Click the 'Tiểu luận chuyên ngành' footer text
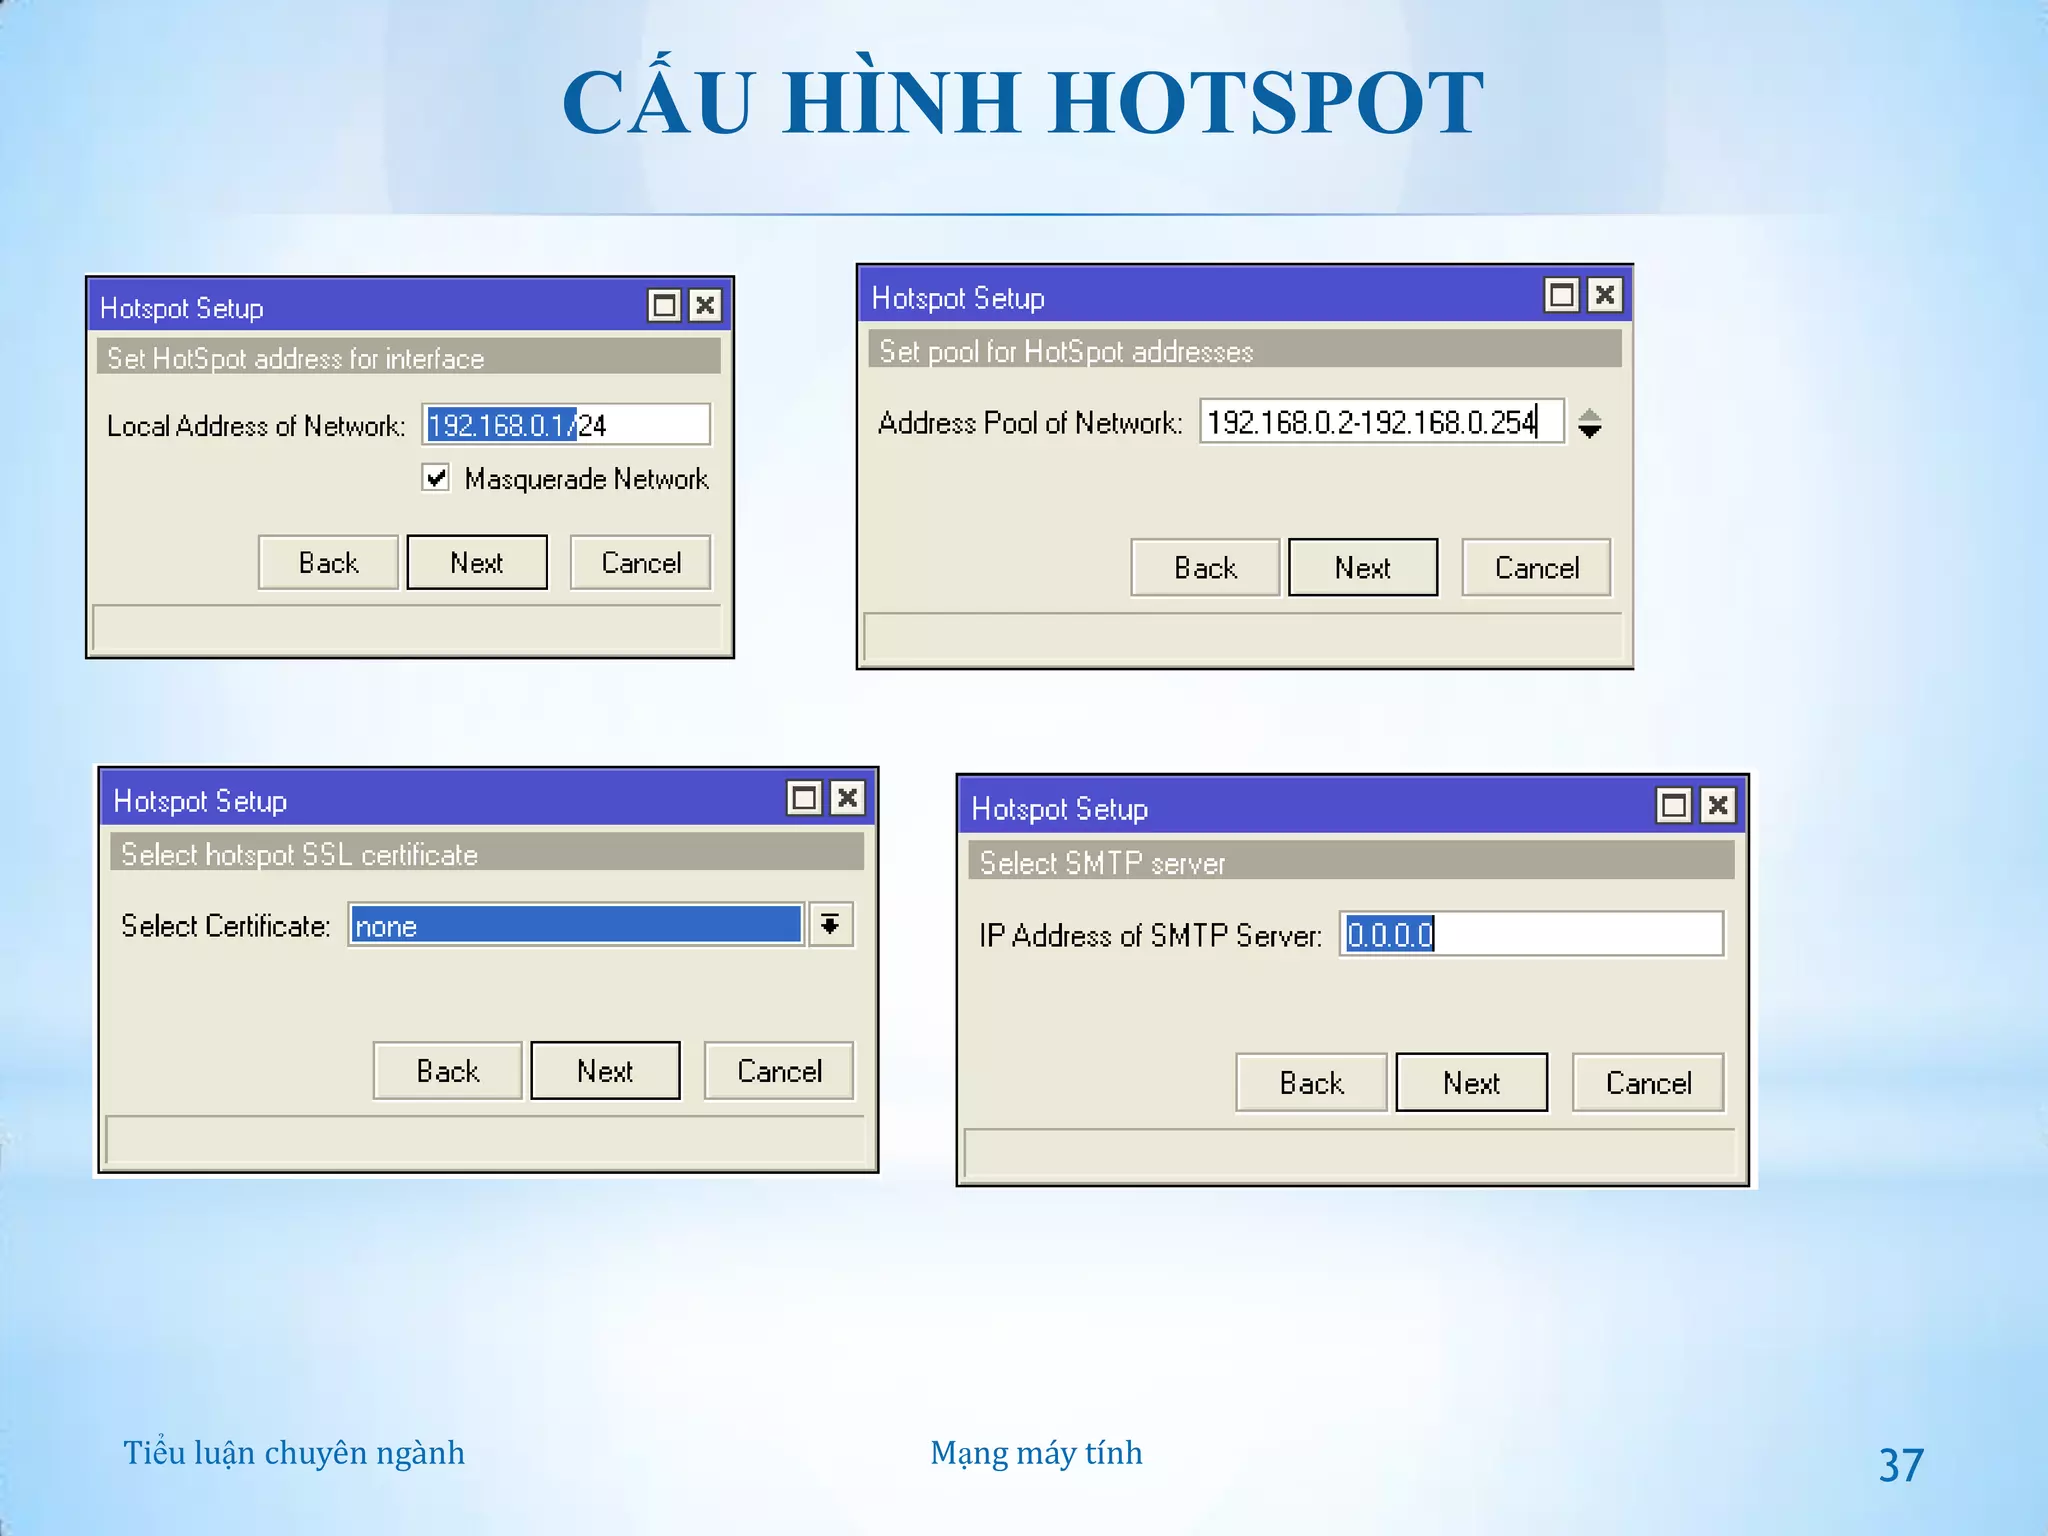 coord(294,1453)
